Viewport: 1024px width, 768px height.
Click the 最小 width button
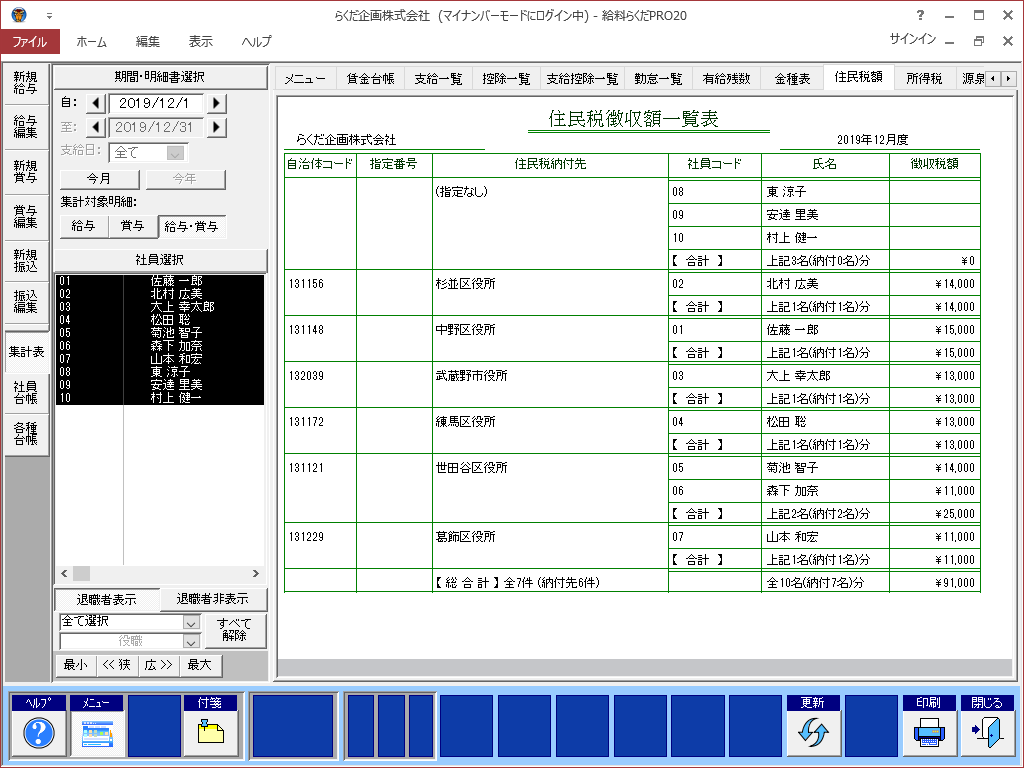coord(76,665)
